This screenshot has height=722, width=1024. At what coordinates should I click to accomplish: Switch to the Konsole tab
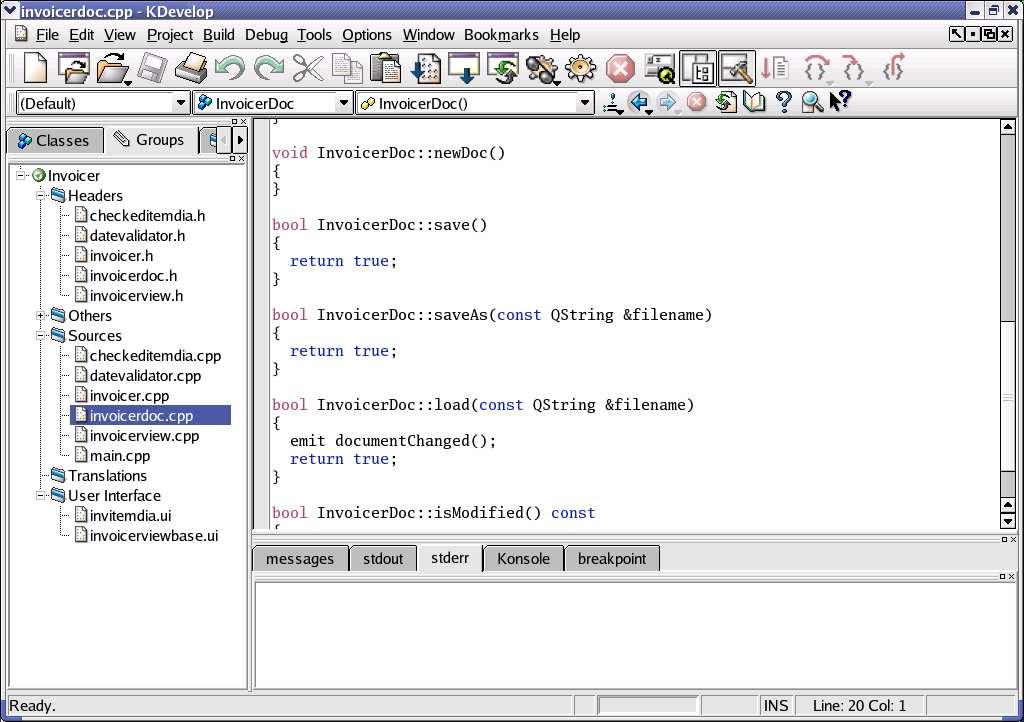pos(523,559)
